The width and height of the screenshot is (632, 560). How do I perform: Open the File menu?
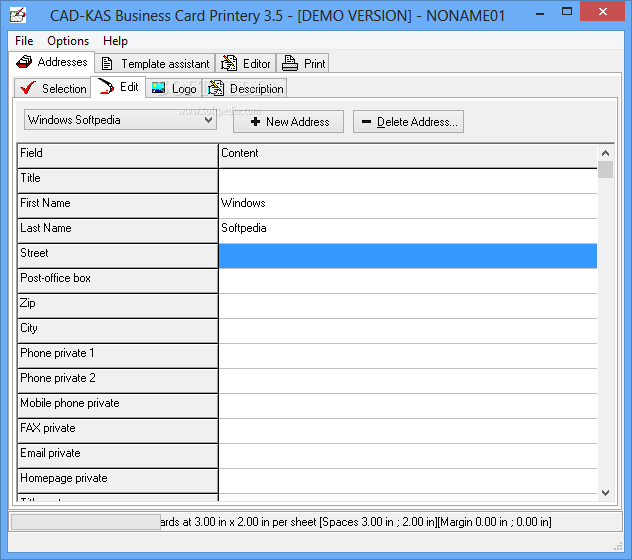coord(24,41)
